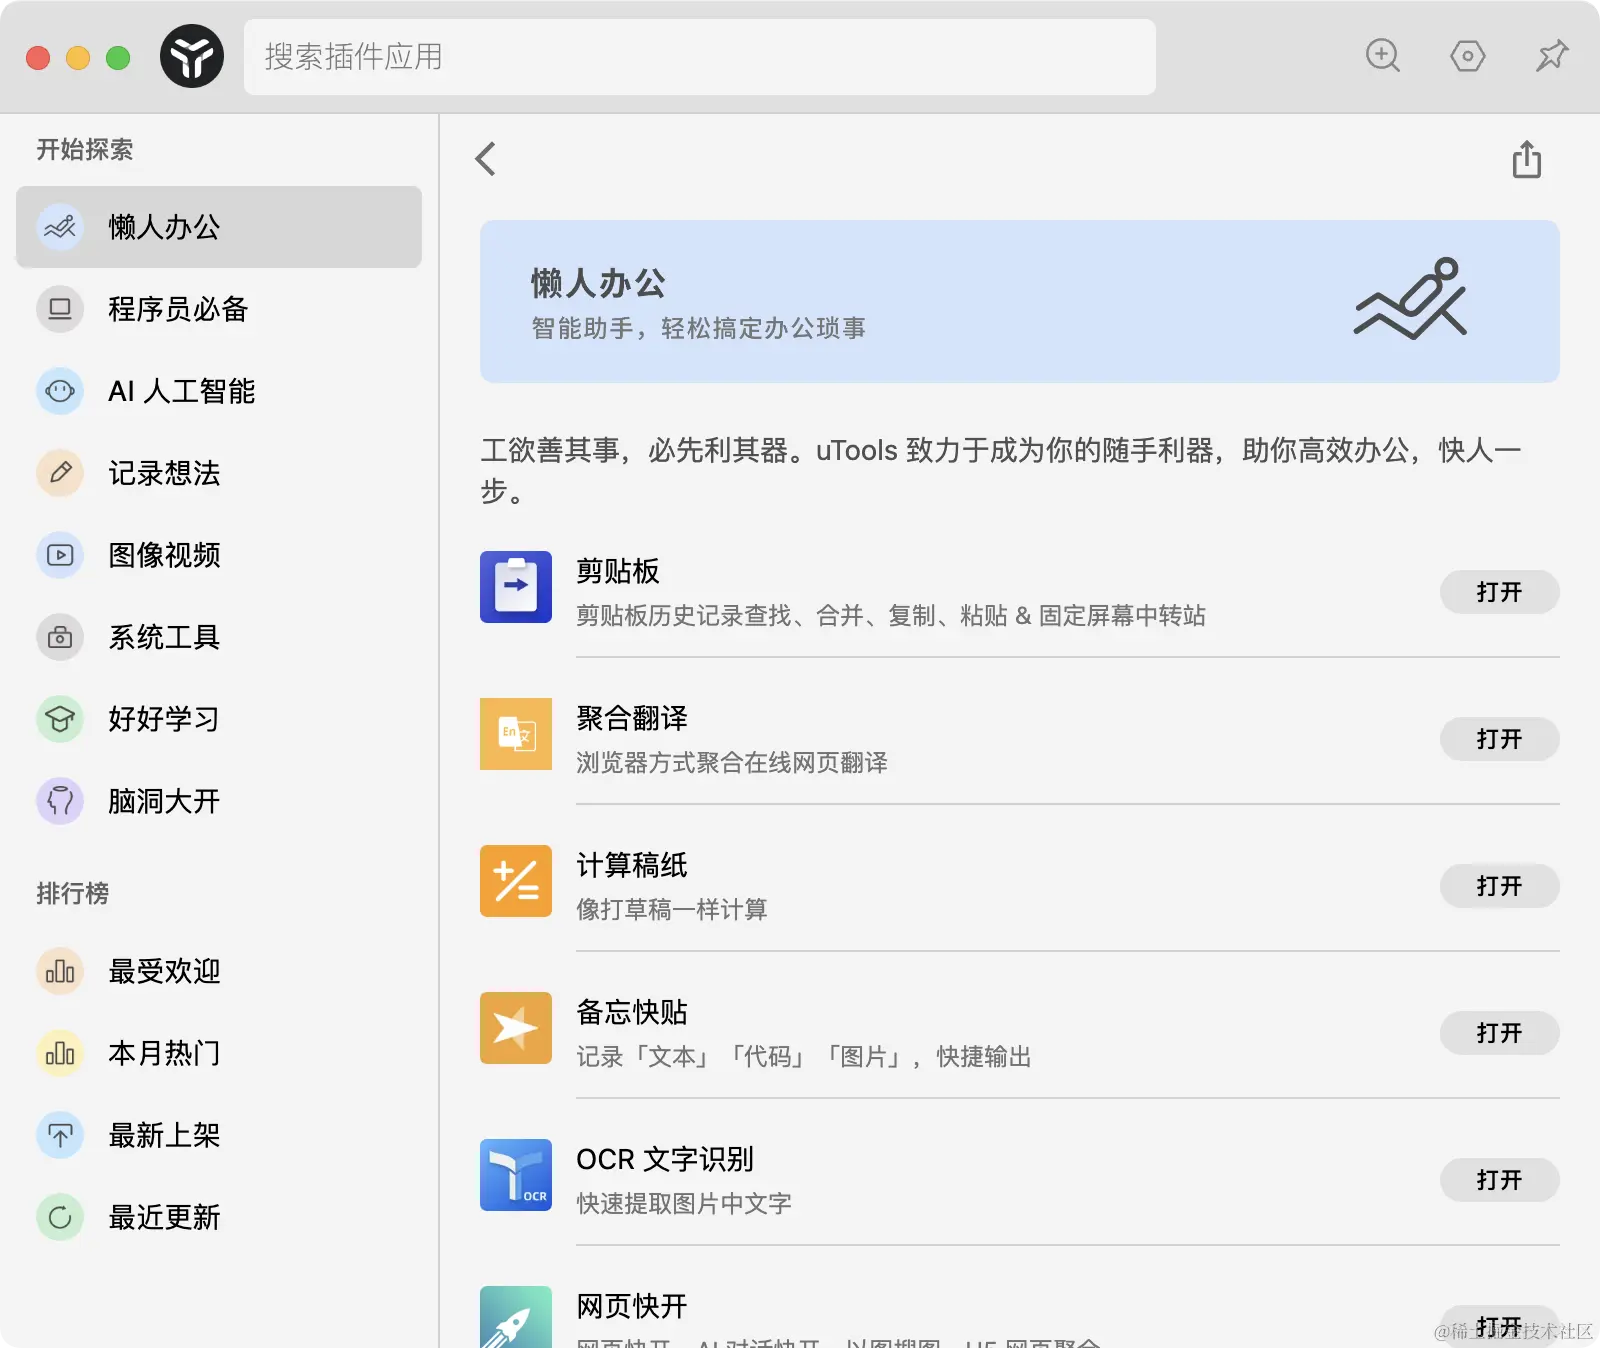Open the hexagon settings icon
The height and width of the screenshot is (1348, 1600).
click(1467, 56)
